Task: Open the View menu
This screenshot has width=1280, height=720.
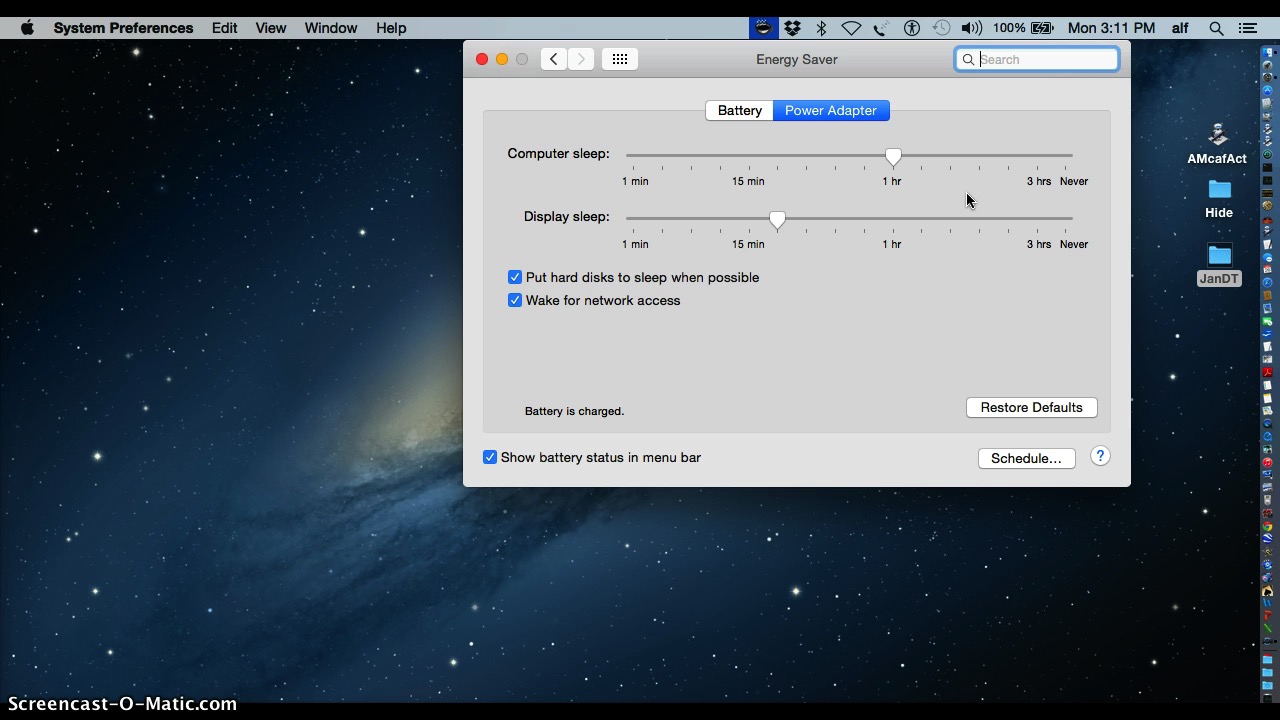Action: point(270,28)
